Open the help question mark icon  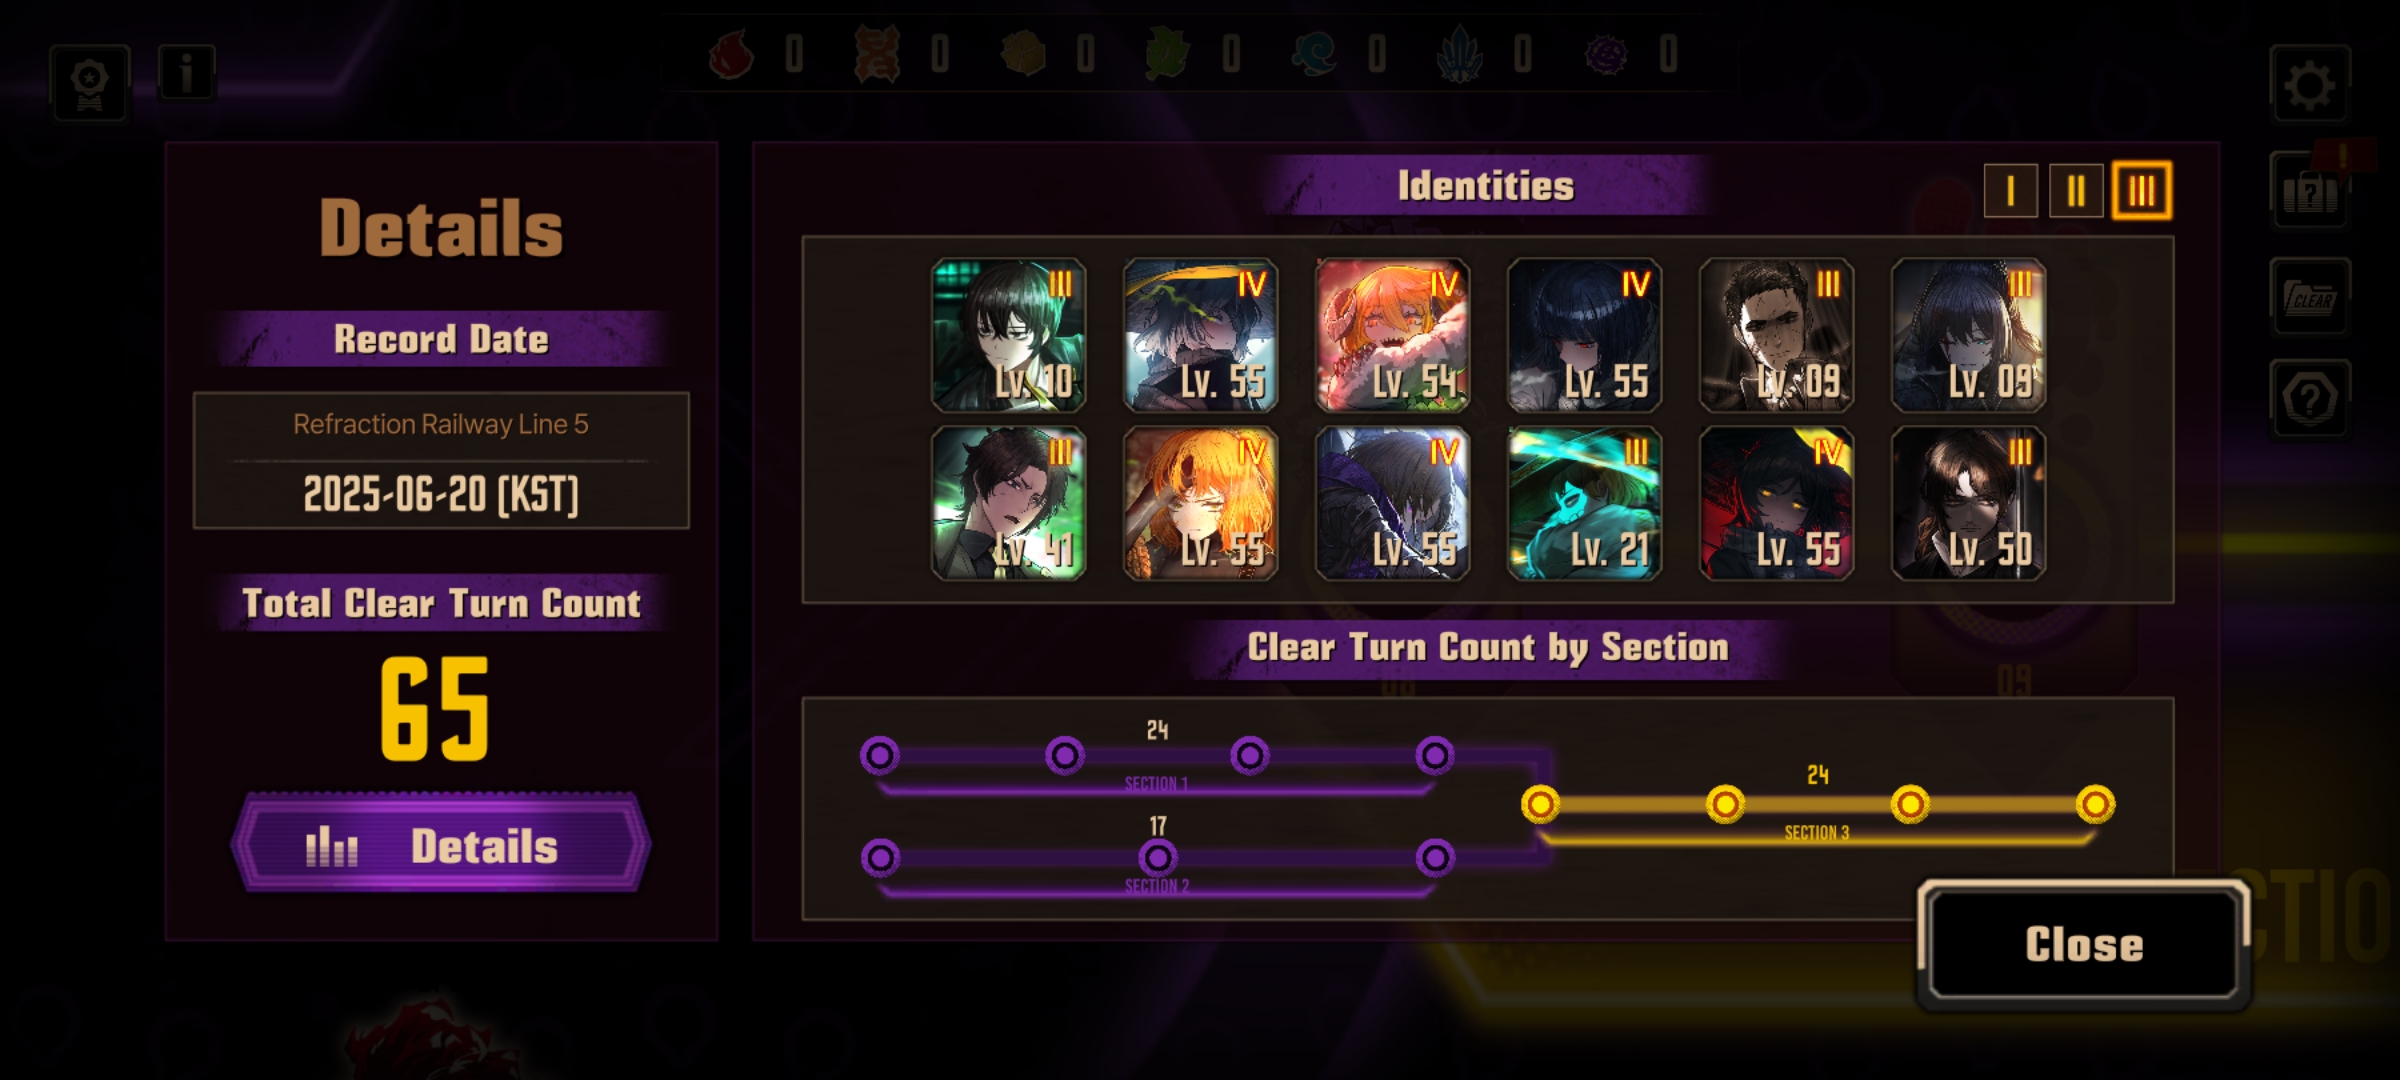click(2310, 398)
